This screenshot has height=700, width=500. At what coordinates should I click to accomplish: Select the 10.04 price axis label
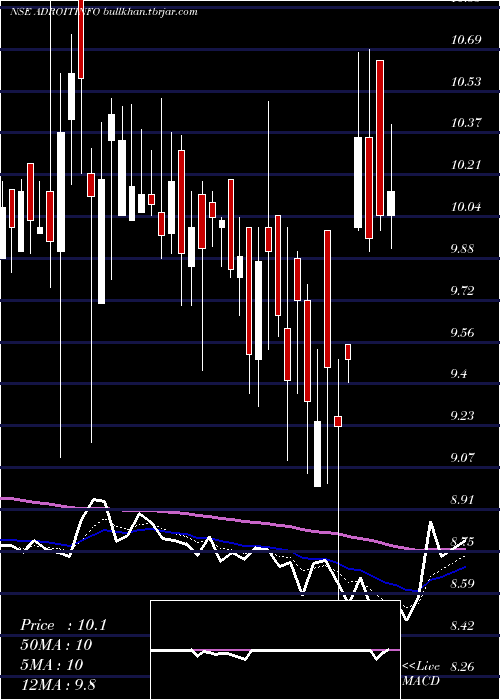466,207
